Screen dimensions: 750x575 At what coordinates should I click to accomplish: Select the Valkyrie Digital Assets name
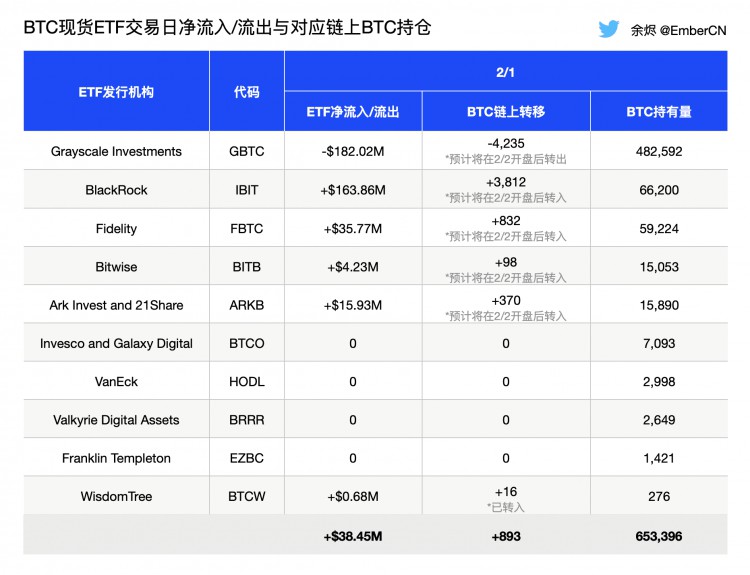pos(116,420)
